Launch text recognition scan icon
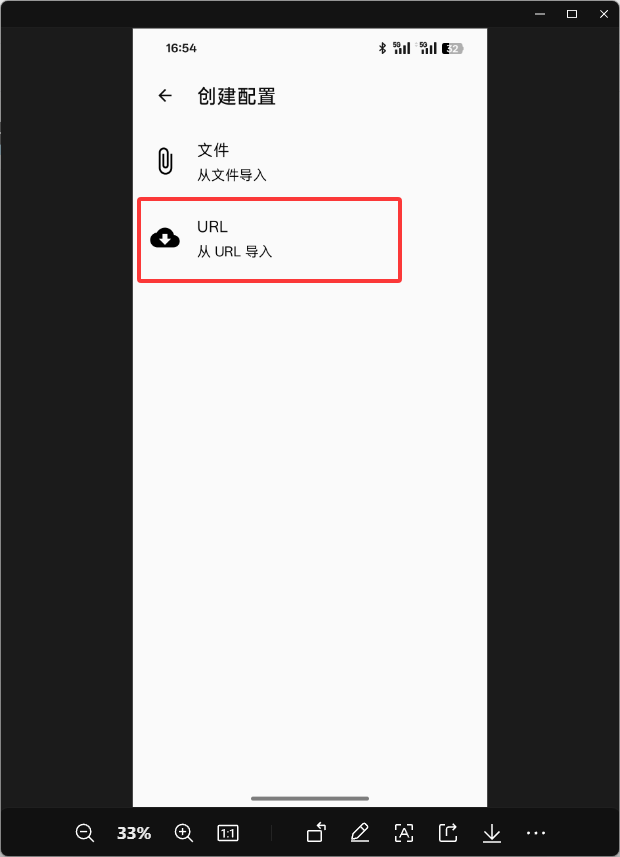 (404, 833)
